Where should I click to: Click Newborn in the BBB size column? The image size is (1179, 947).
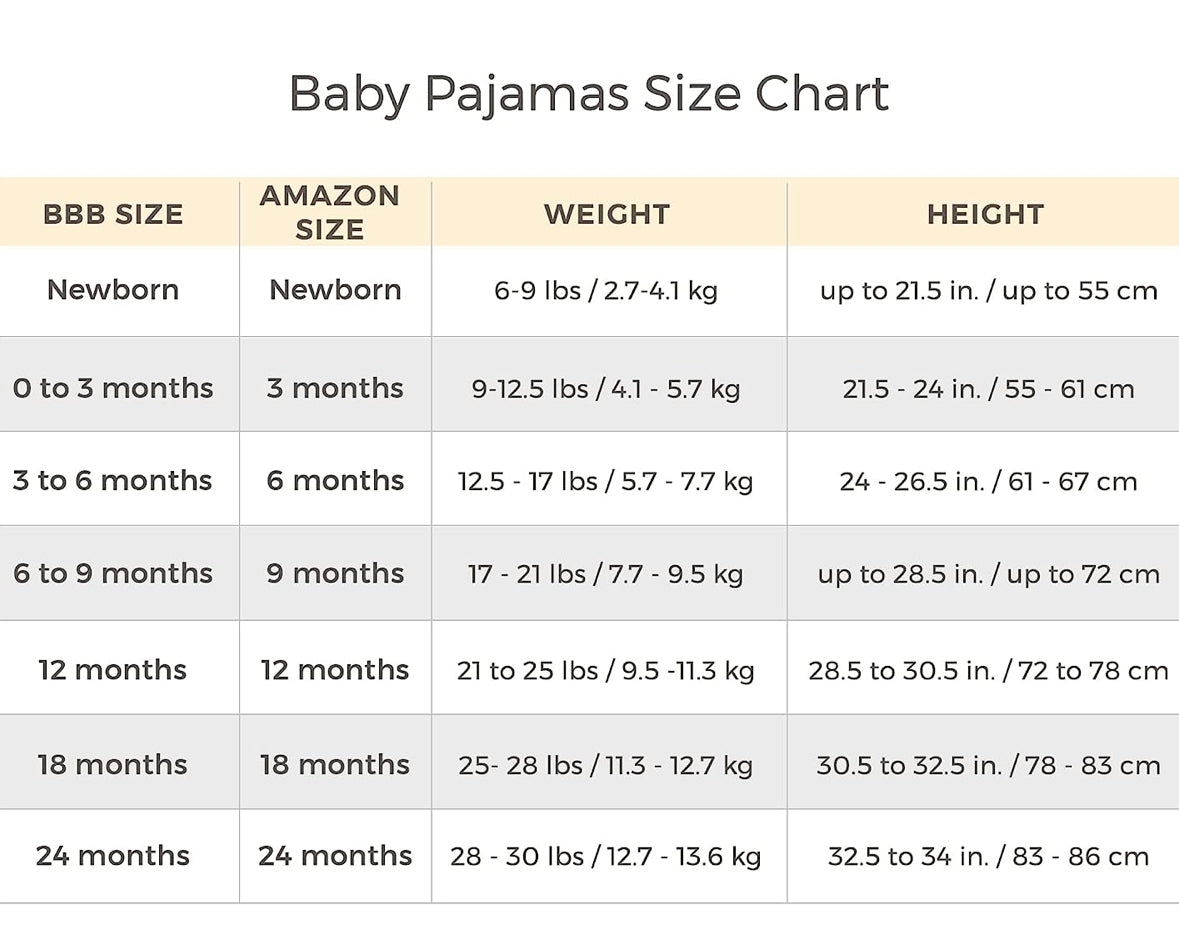[x=113, y=290]
